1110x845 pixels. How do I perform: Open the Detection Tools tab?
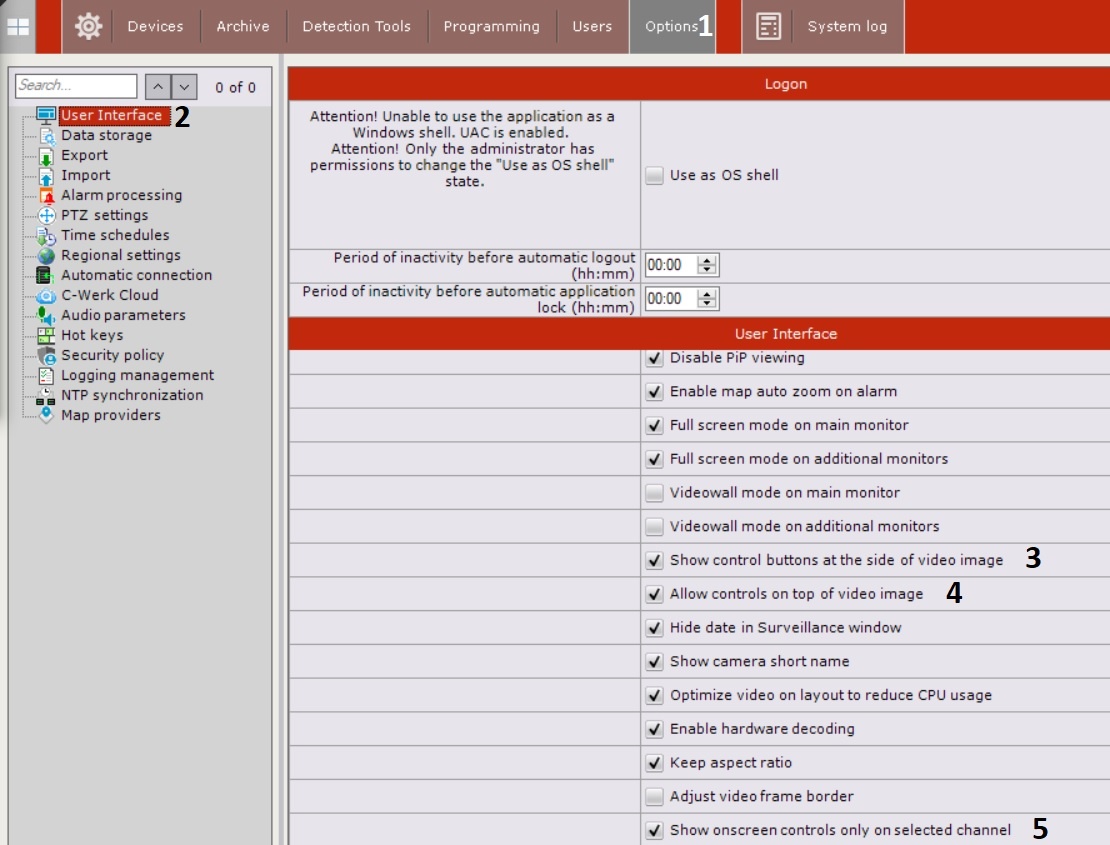tap(356, 27)
